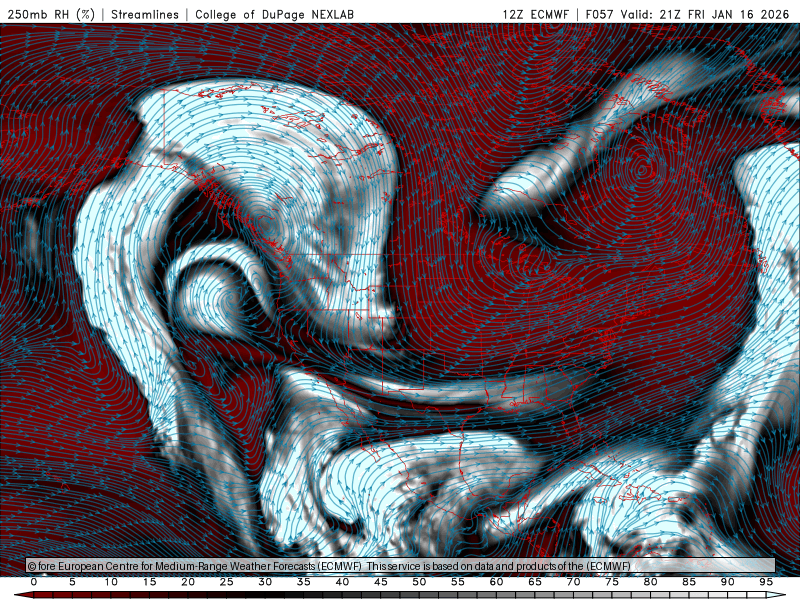800x600 pixels.
Task: Click colorbar label "65"
Action: point(535,582)
